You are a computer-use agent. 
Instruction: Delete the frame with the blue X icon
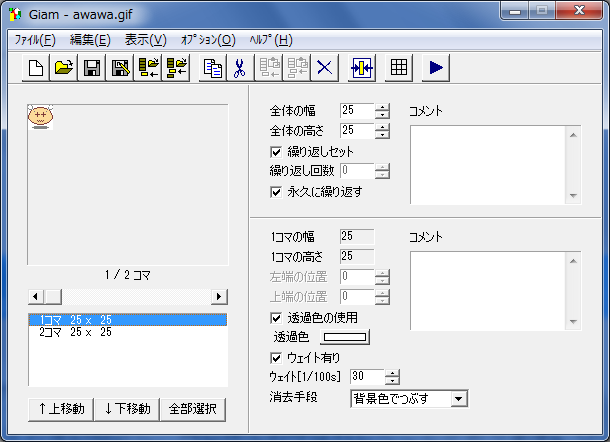click(325, 67)
